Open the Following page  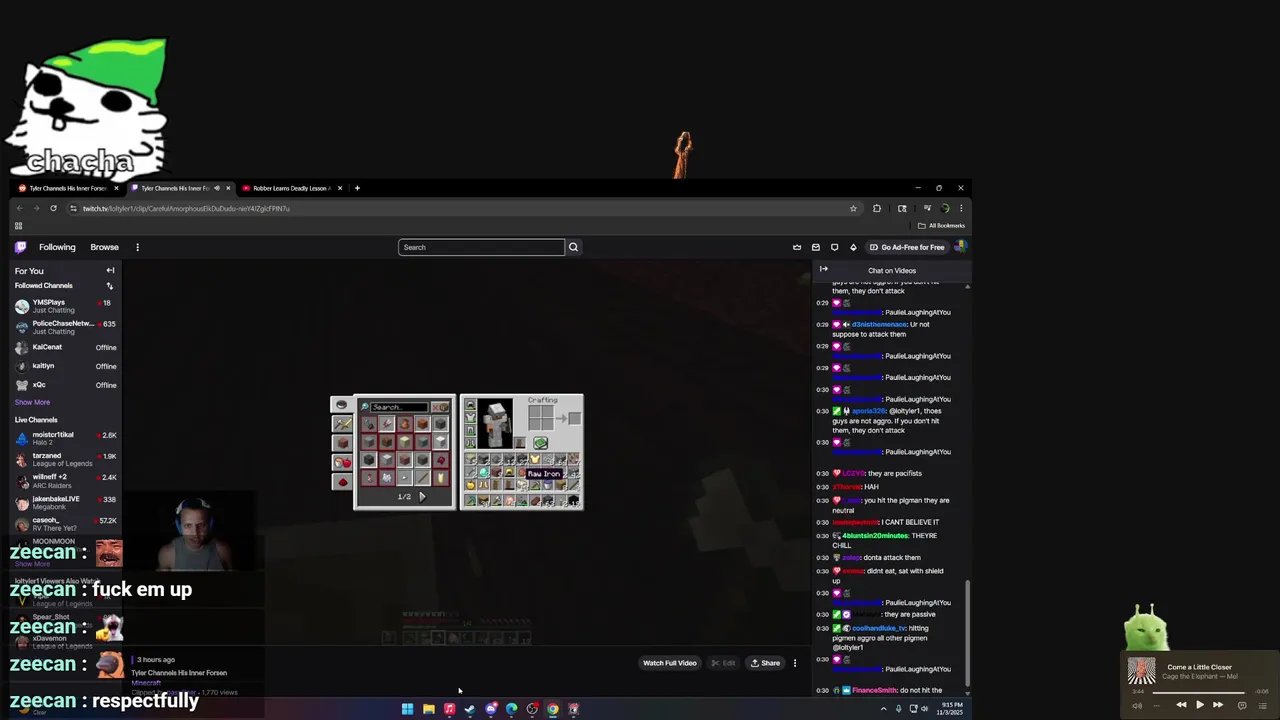[x=57, y=247]
